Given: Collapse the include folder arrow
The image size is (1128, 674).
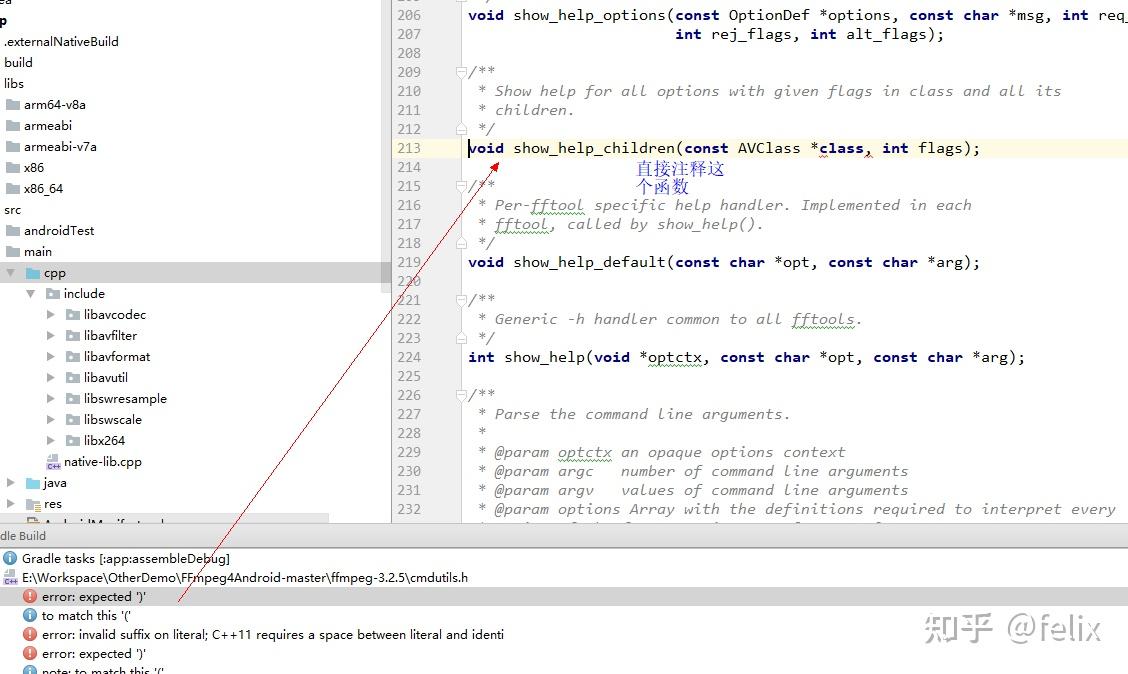Looking at the screenshot, I should 31,293.
